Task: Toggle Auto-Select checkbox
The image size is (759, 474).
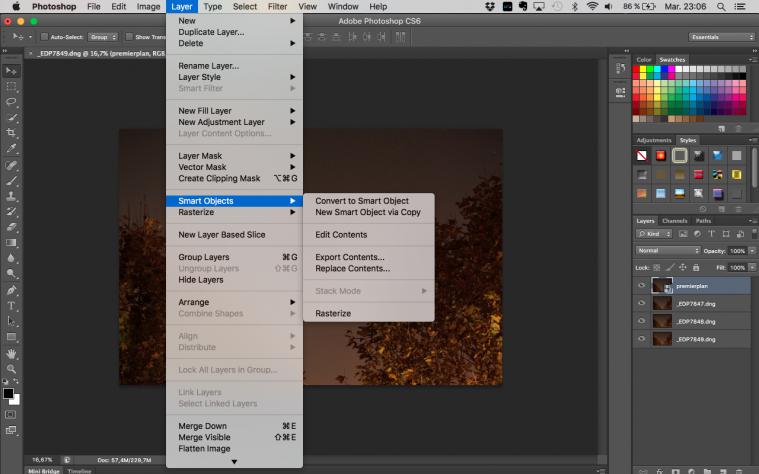Action: coord(44,37)
